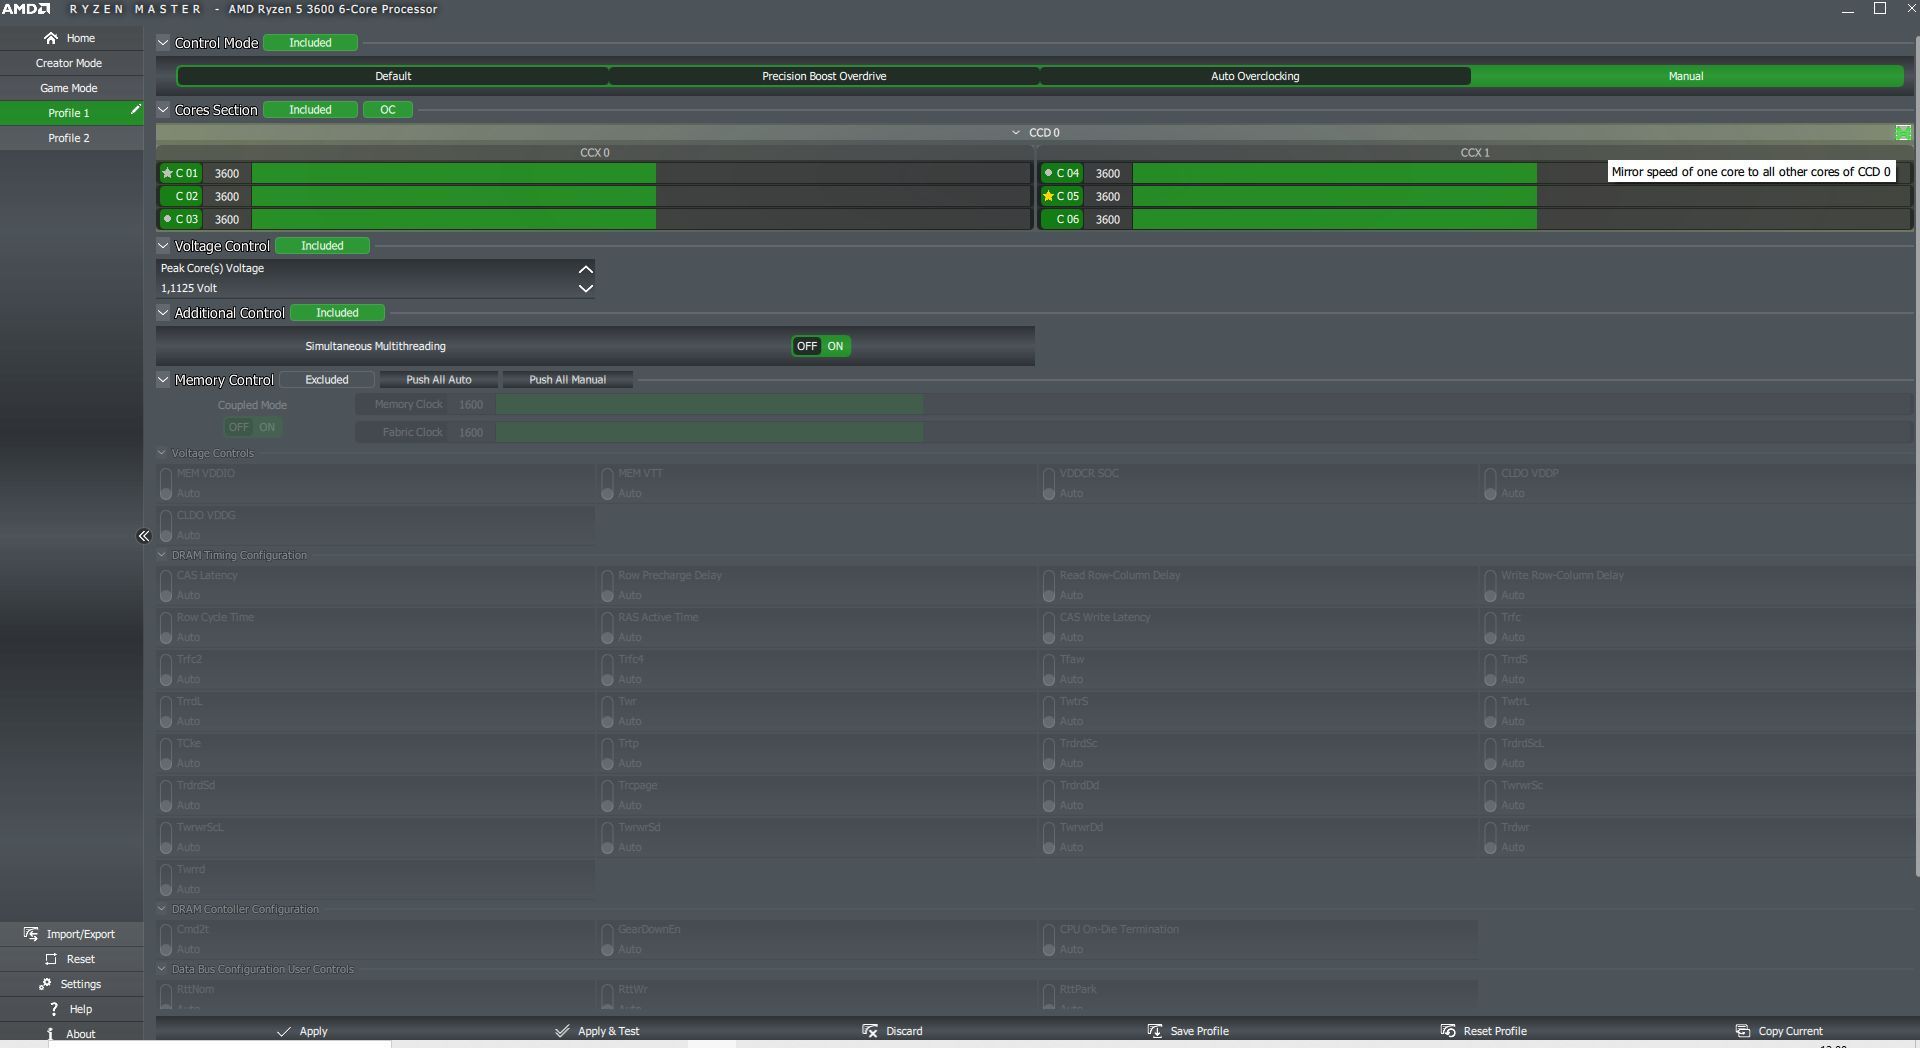Toggle Coupled Mode OFF/ON switch
The height and width of the screenshot is (1048, 1920).
point(252,427)
